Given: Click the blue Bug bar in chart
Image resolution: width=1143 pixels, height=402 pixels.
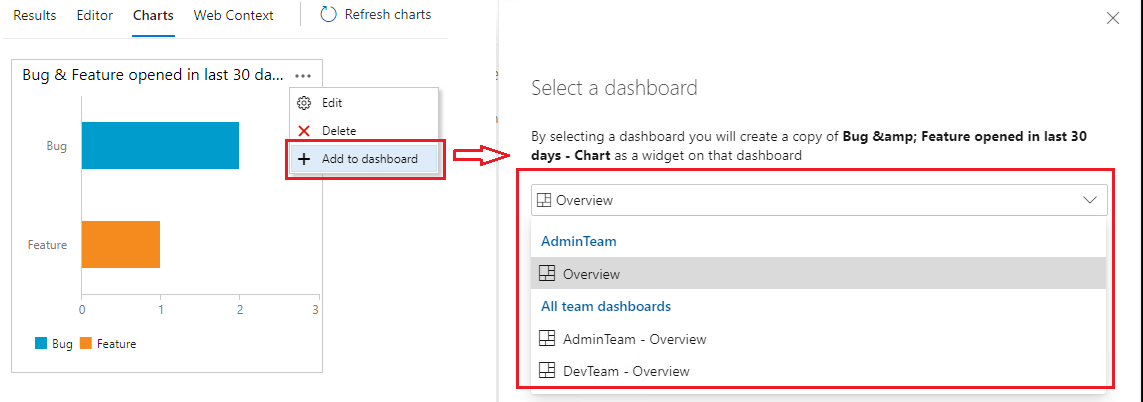Looking at the screenshot, I should [160, 145].
